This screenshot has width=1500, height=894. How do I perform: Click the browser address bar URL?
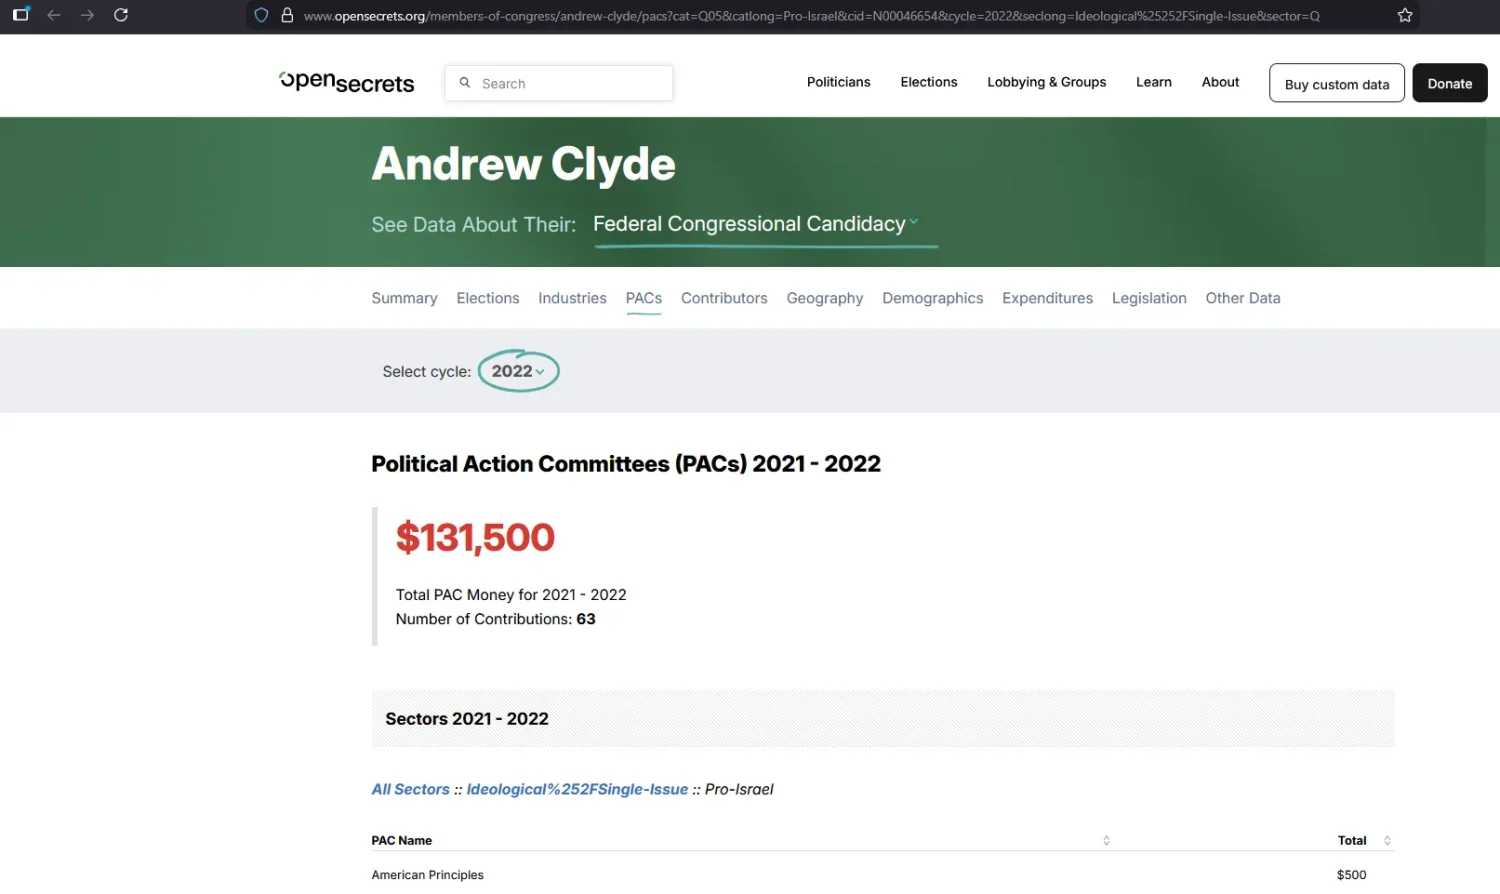coord(811,16)
